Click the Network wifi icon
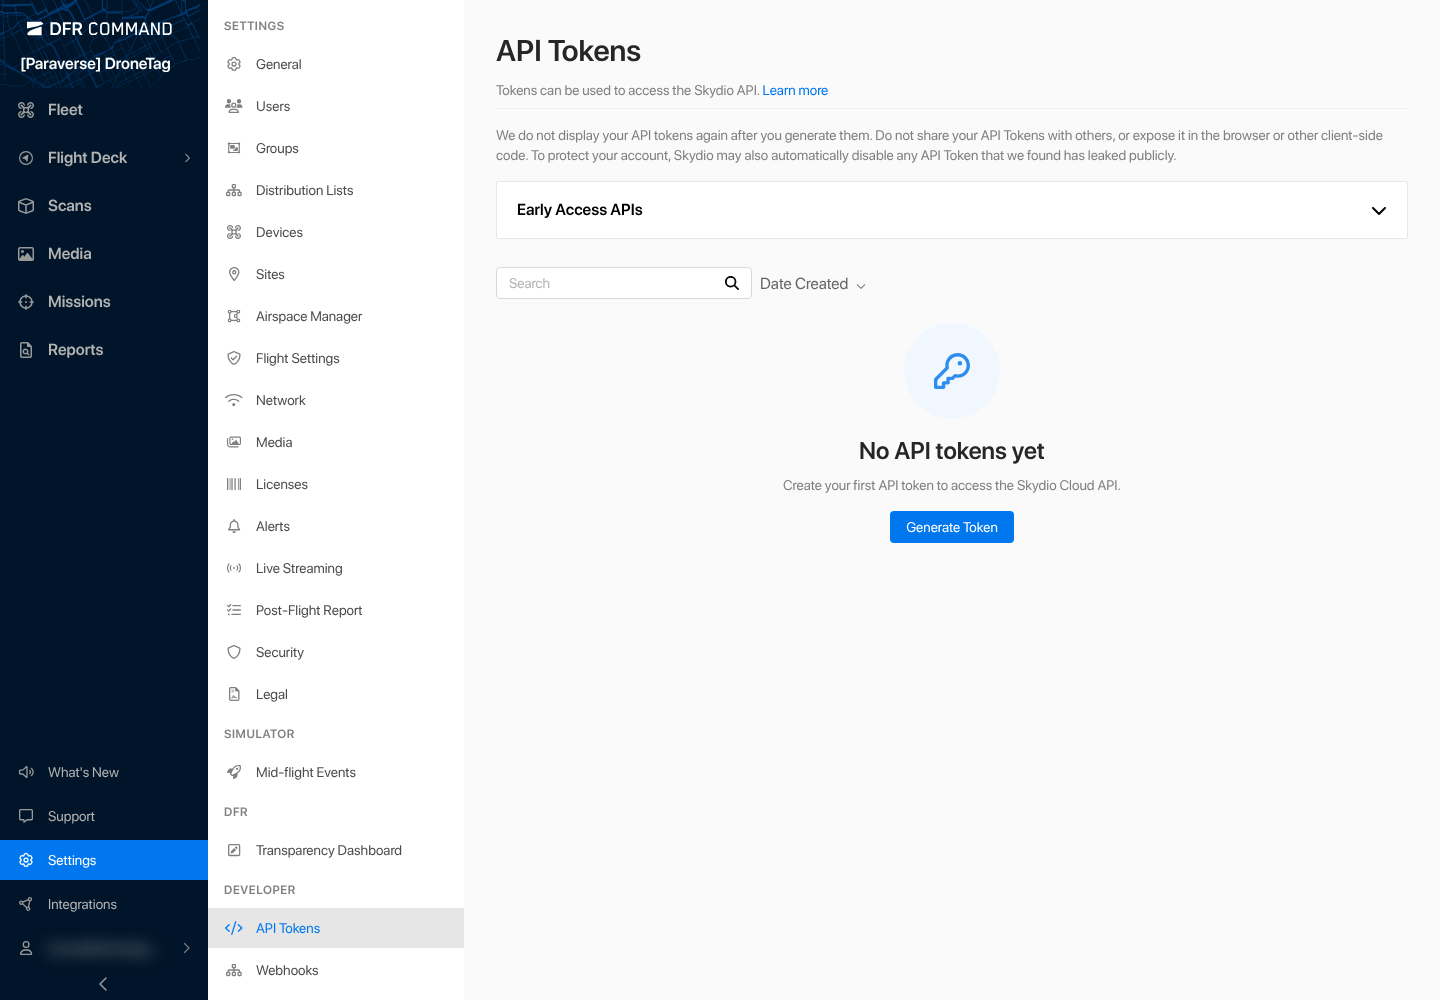1440x1000 pixels. point(234,400)
